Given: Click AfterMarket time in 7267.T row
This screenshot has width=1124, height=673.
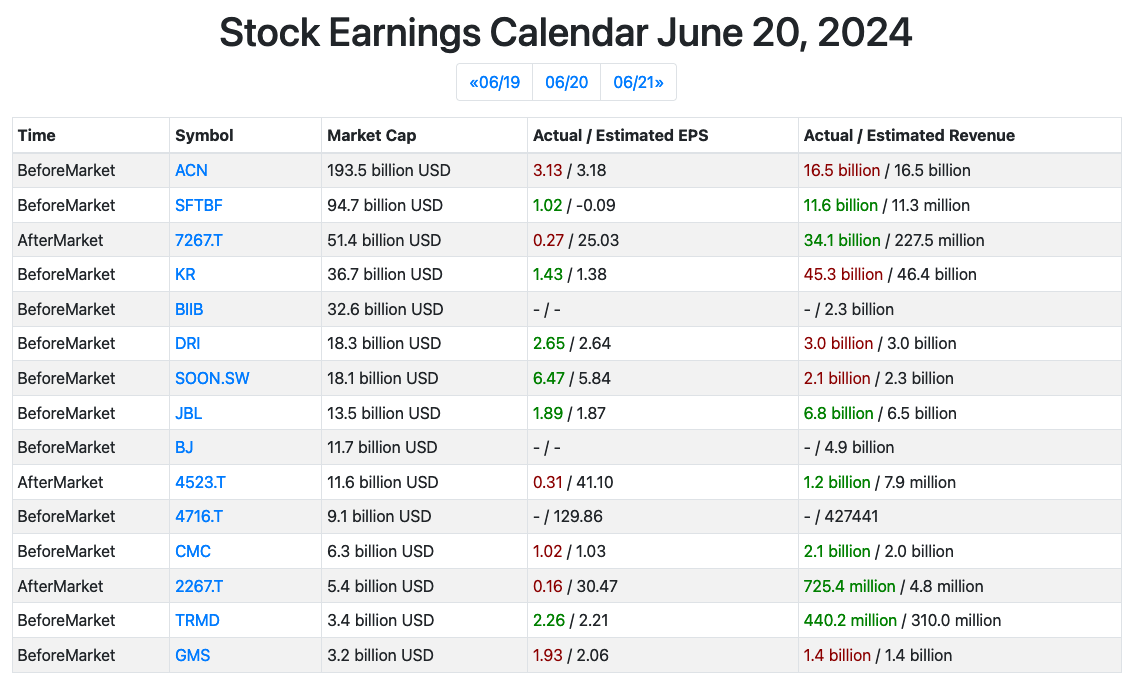Looking at the screenshot, I should click(x=60, y=240).
